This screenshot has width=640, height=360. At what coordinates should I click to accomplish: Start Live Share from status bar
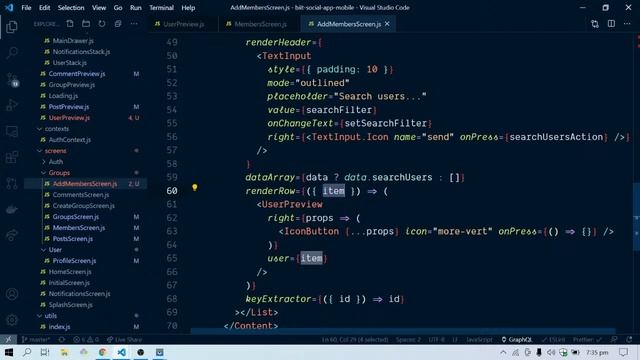(x=124, y=339)
